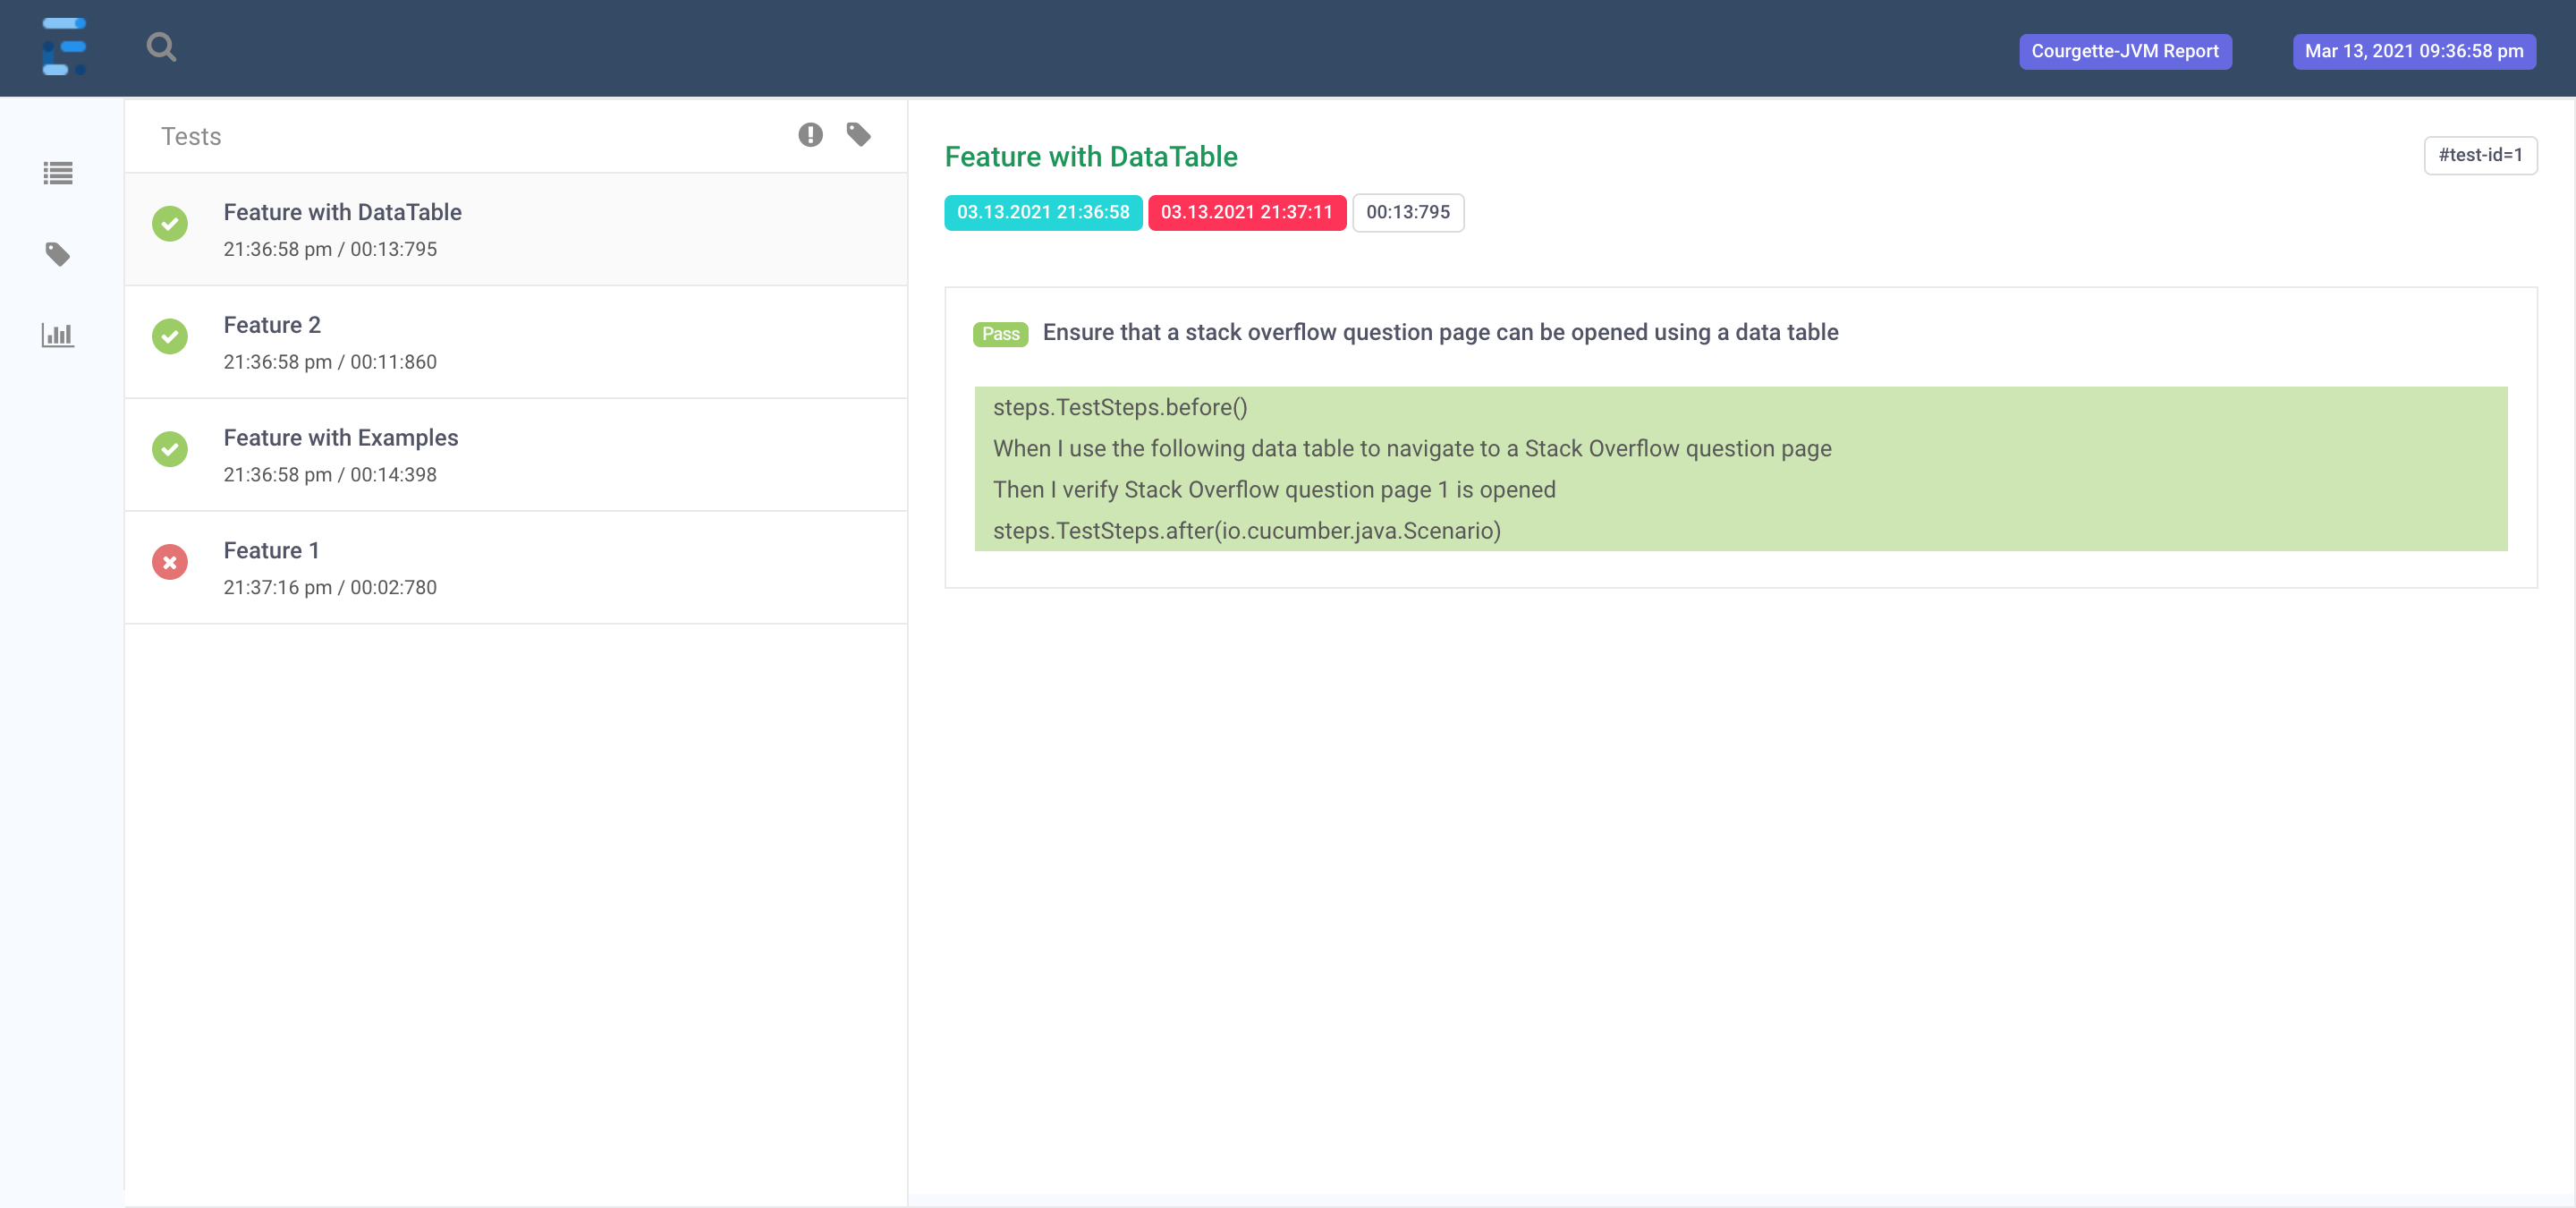This screenshot has width=2576, height=1208.
Task: Open the test list view in sidebar
Action: coord(58,174)
